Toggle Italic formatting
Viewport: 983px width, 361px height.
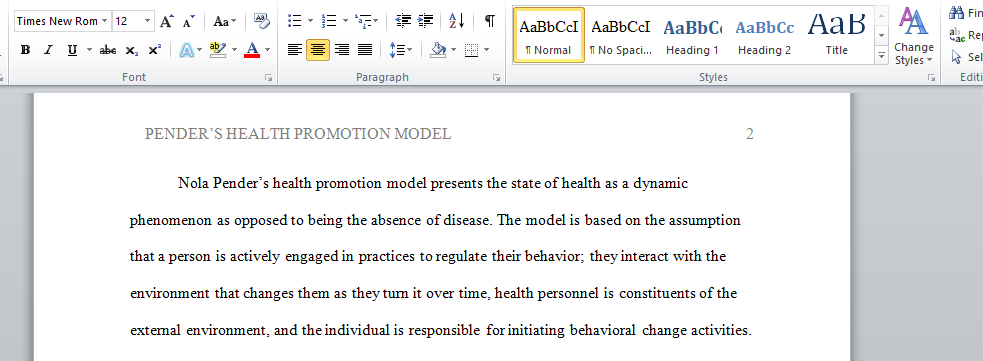[x=48, y=50]
